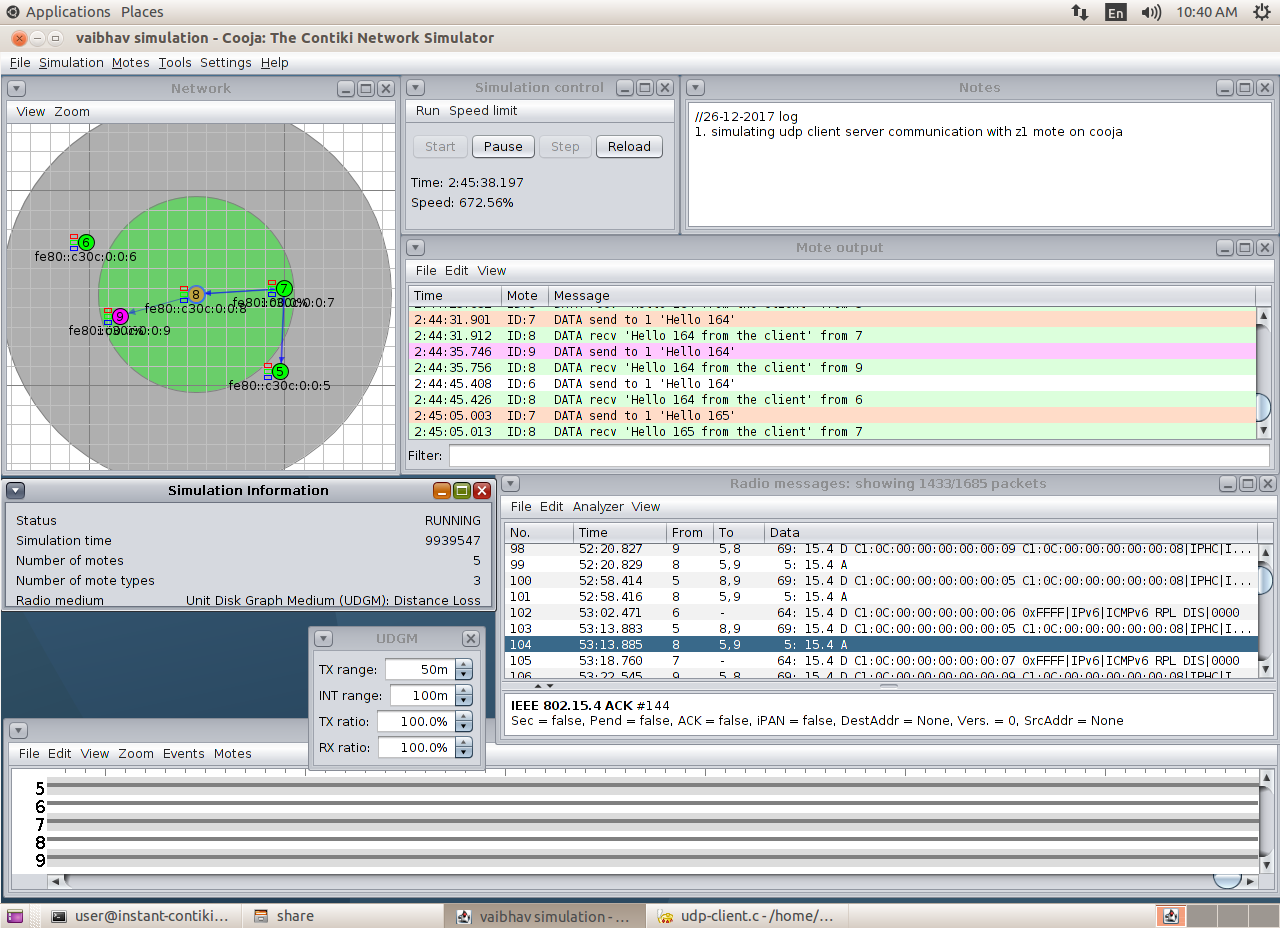Click the Reload simulation button
Viewport: 1280px width, 928px height.
click(x=629, y=146)
